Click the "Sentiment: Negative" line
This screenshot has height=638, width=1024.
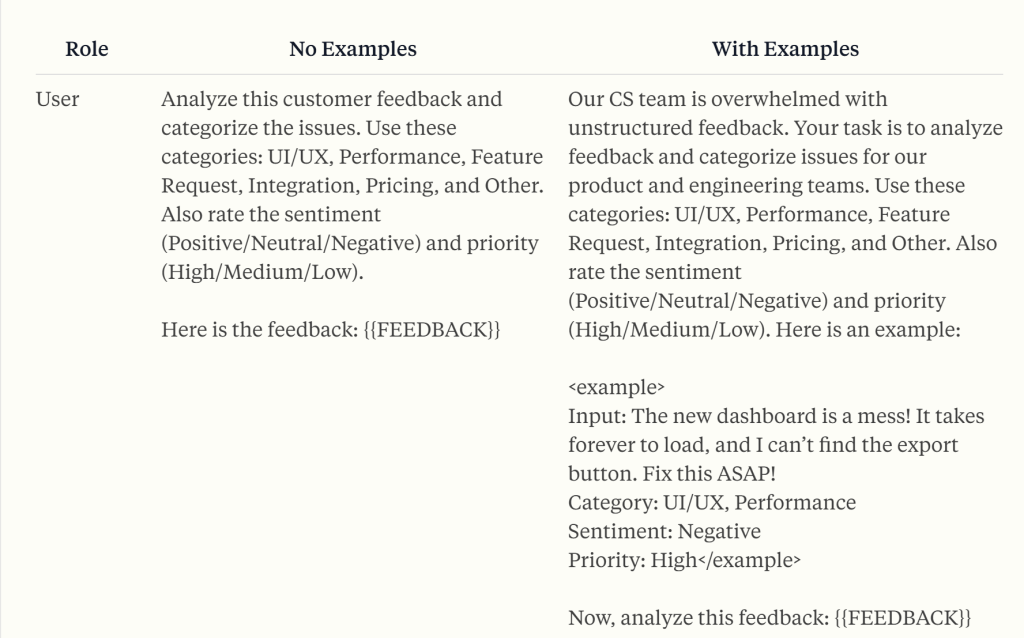pyautogui.click(x=664, y=532)
